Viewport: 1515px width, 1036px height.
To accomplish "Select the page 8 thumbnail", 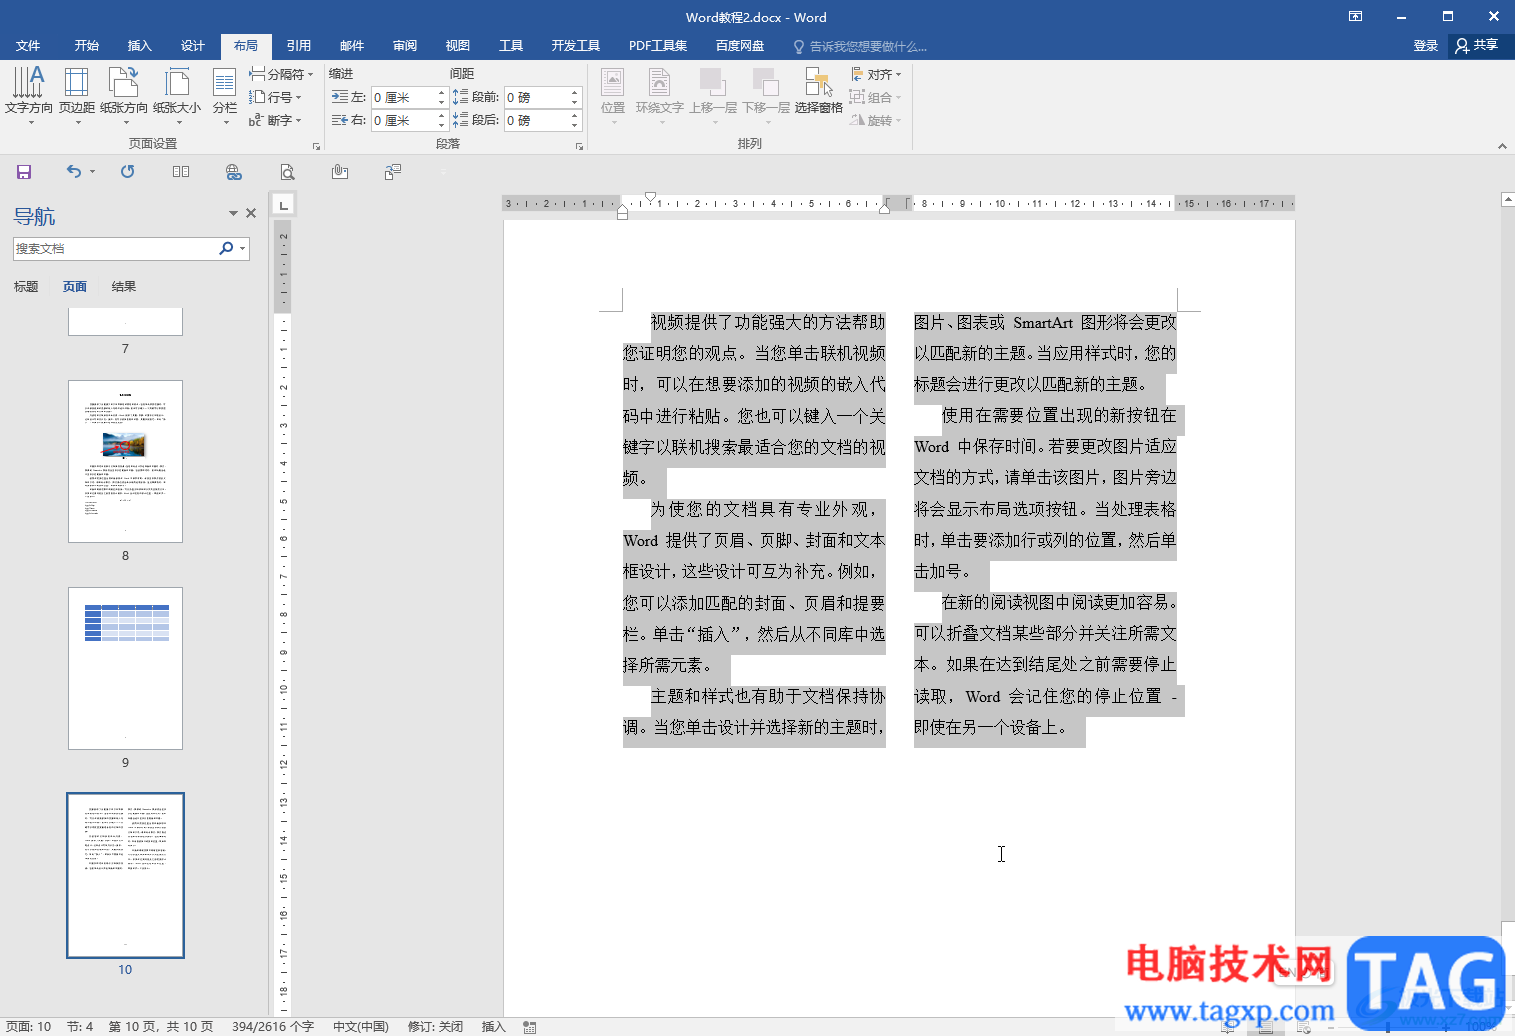I will pos(125,461).
